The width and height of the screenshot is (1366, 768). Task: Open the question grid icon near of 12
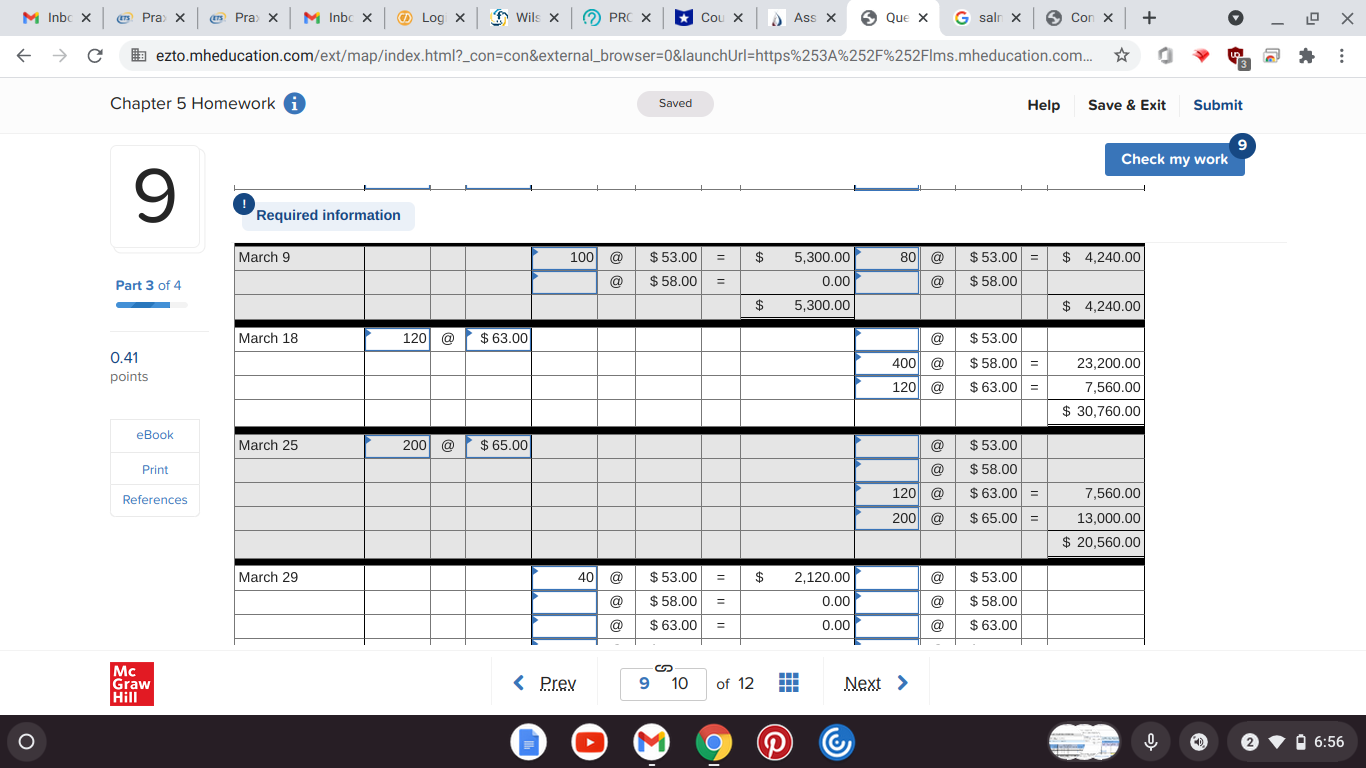(788, 683)
